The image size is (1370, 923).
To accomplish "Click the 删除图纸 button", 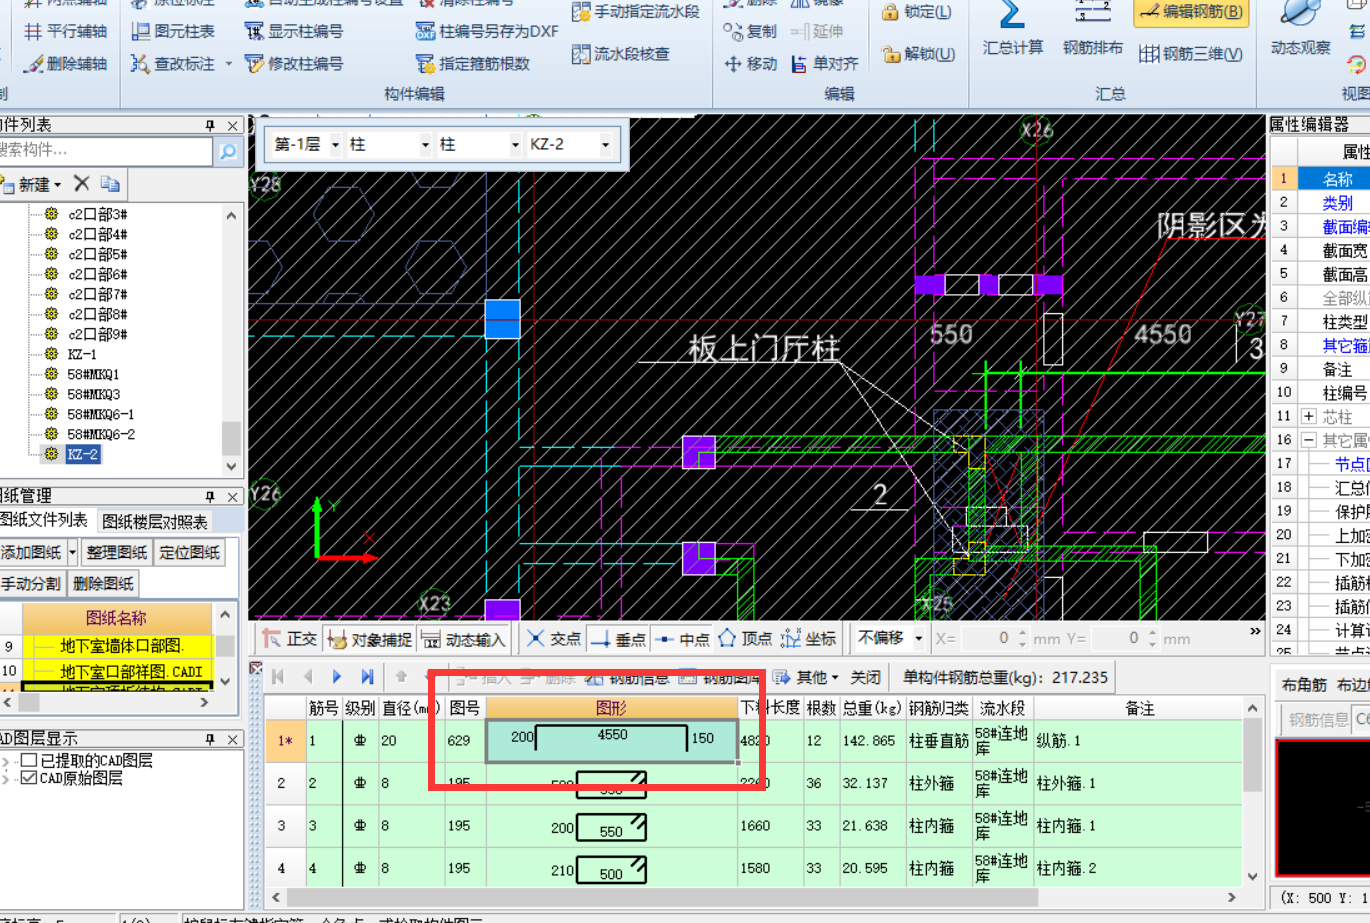I will (x=103, y=584).
